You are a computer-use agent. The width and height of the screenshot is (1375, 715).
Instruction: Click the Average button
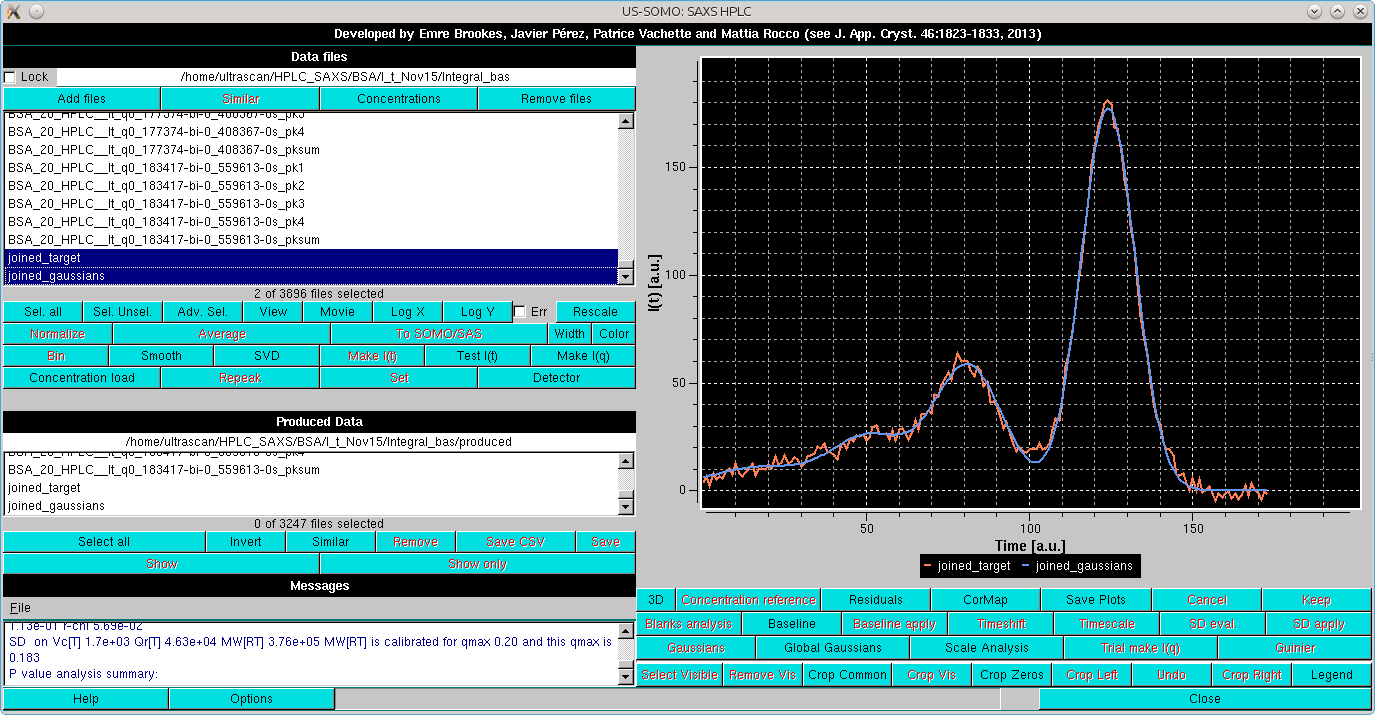(x=222, y=334)
